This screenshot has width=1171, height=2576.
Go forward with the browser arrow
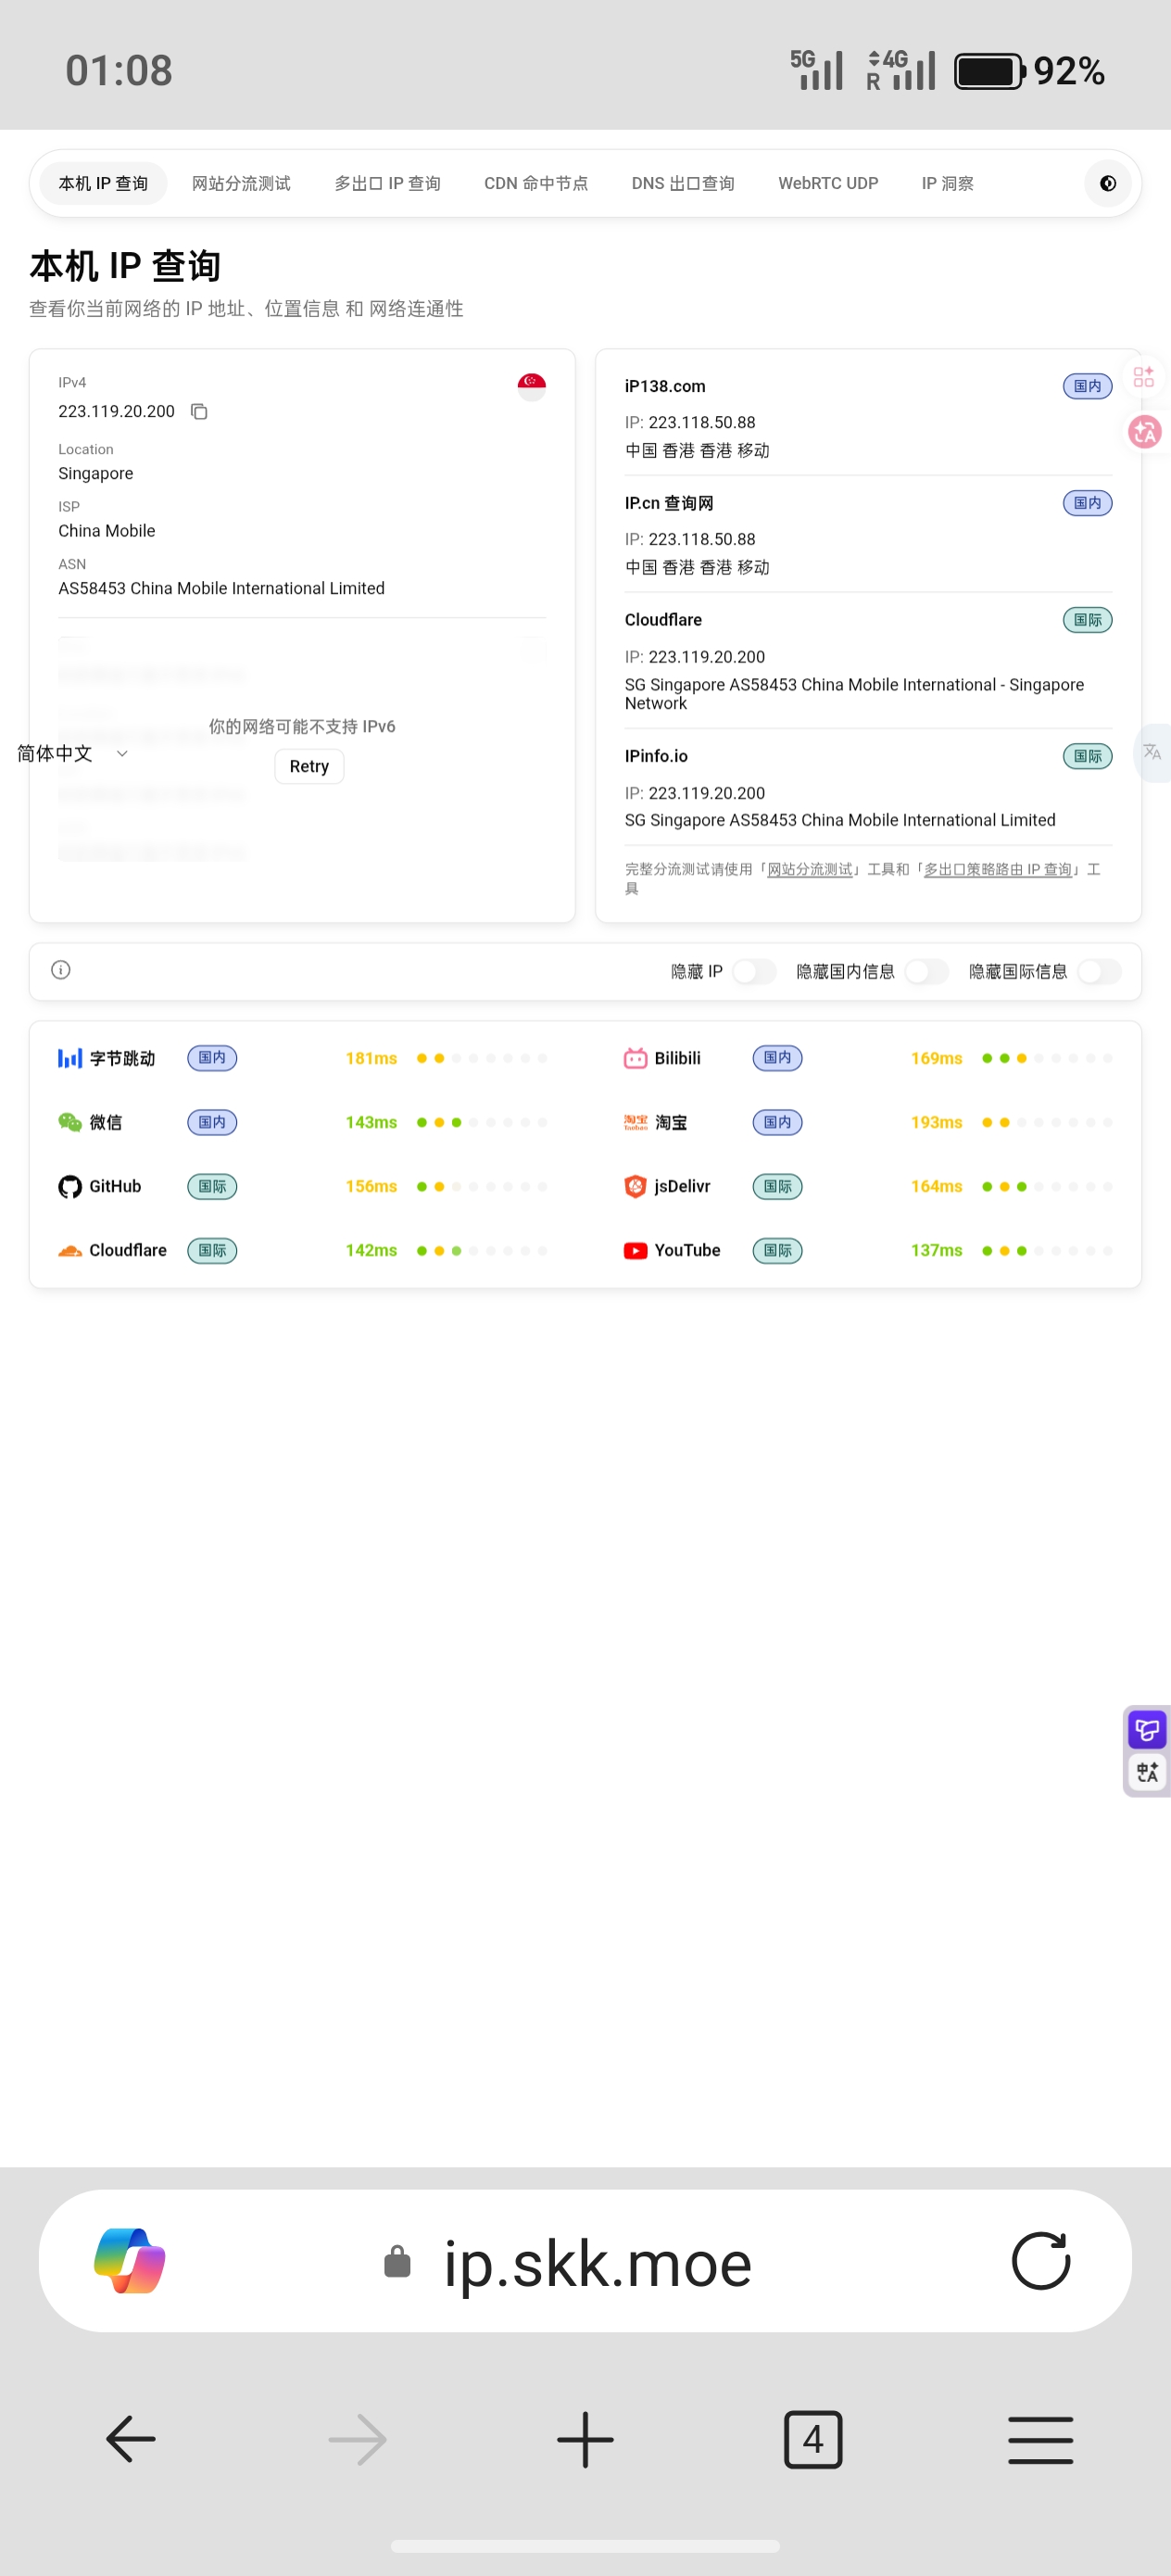358,2439
